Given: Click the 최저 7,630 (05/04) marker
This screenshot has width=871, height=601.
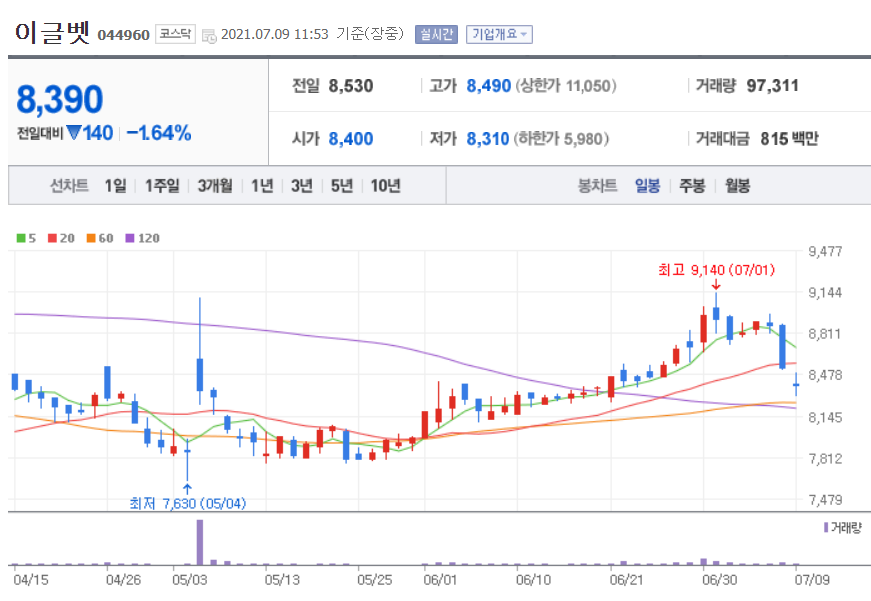Looking at the screenshot, I should (x=187, y=503).
